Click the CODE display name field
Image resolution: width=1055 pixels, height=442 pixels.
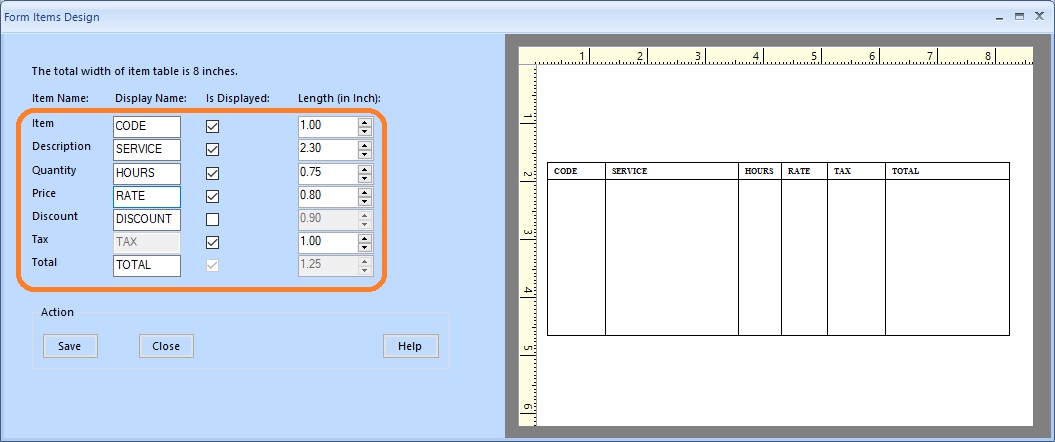click(x=147, y=127)
